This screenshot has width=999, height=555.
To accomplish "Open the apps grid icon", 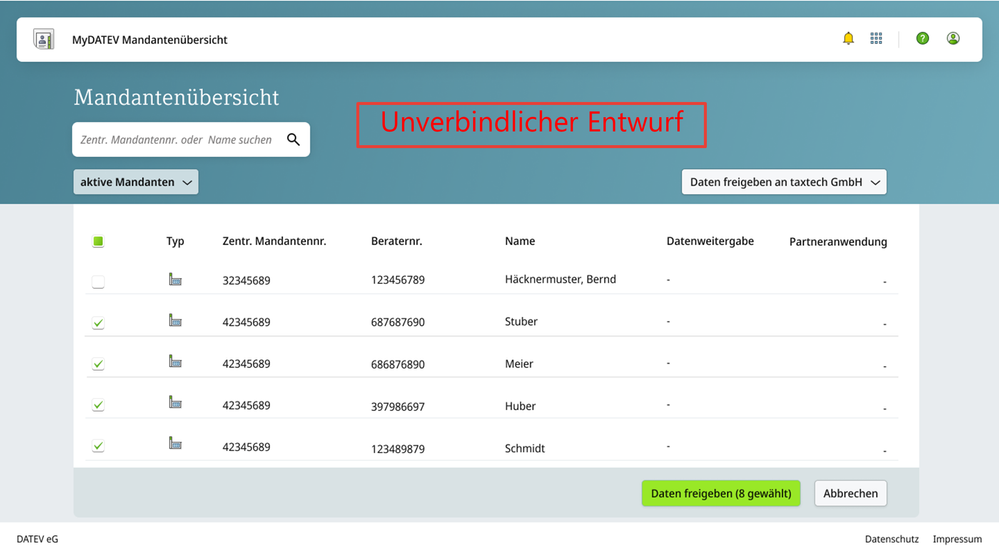I will [x=876, y=38].
